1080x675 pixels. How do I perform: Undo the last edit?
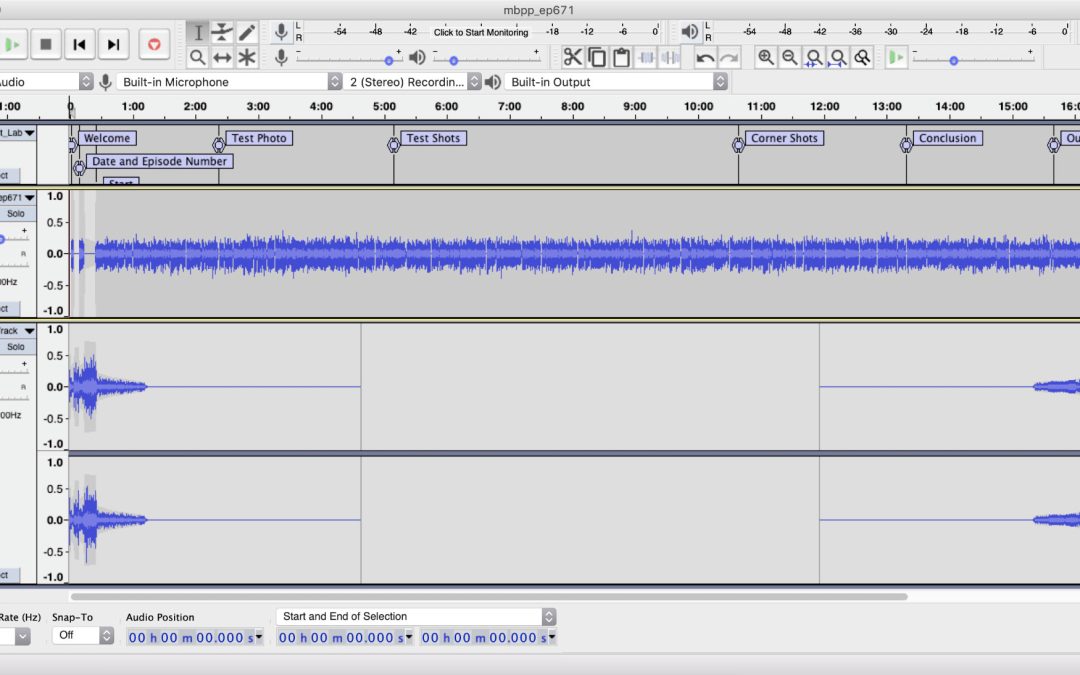[705, 58]
